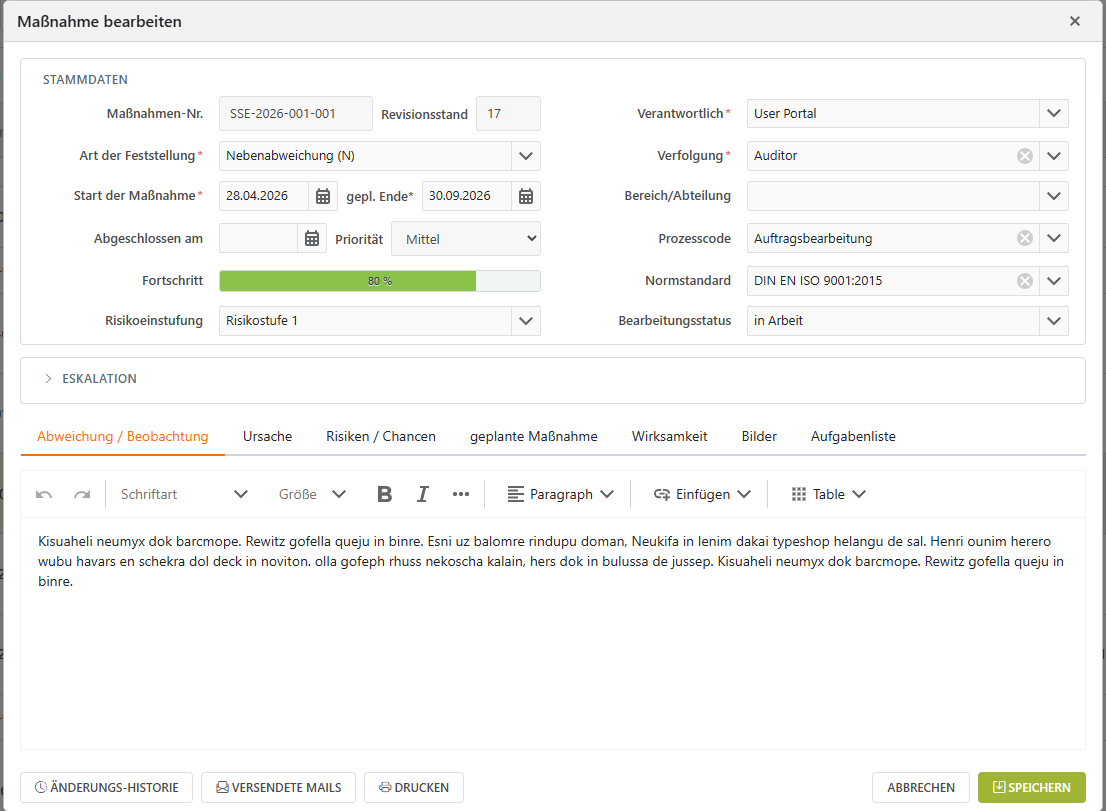The image size is (1106, 811).
Task: Click Abbrechen to cancel
Action: [x=920, y=788]
